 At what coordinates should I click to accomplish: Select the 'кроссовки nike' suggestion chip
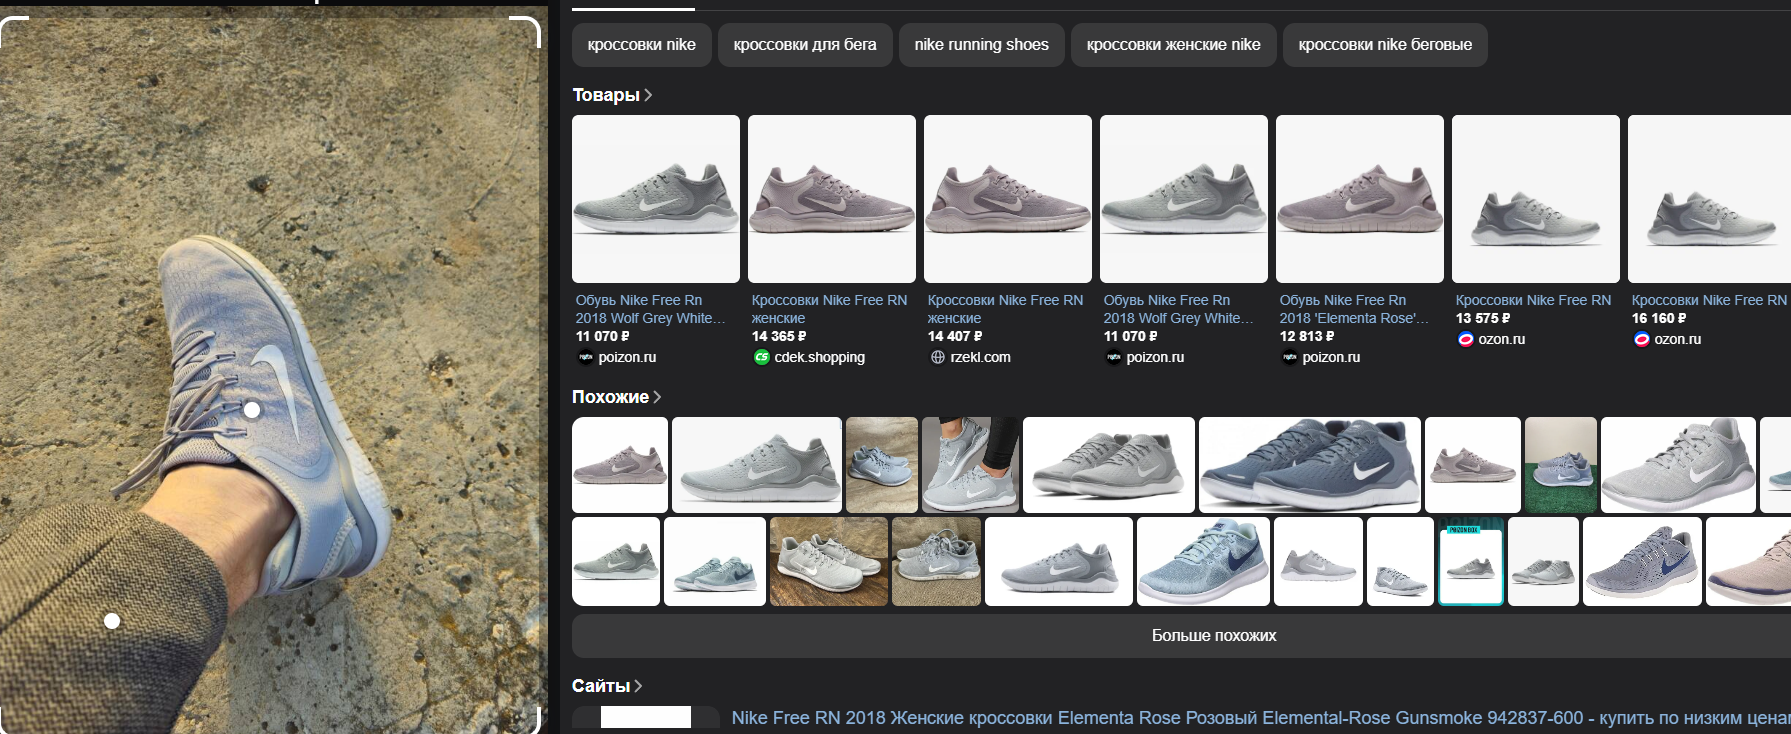click(x=641, y=45)
